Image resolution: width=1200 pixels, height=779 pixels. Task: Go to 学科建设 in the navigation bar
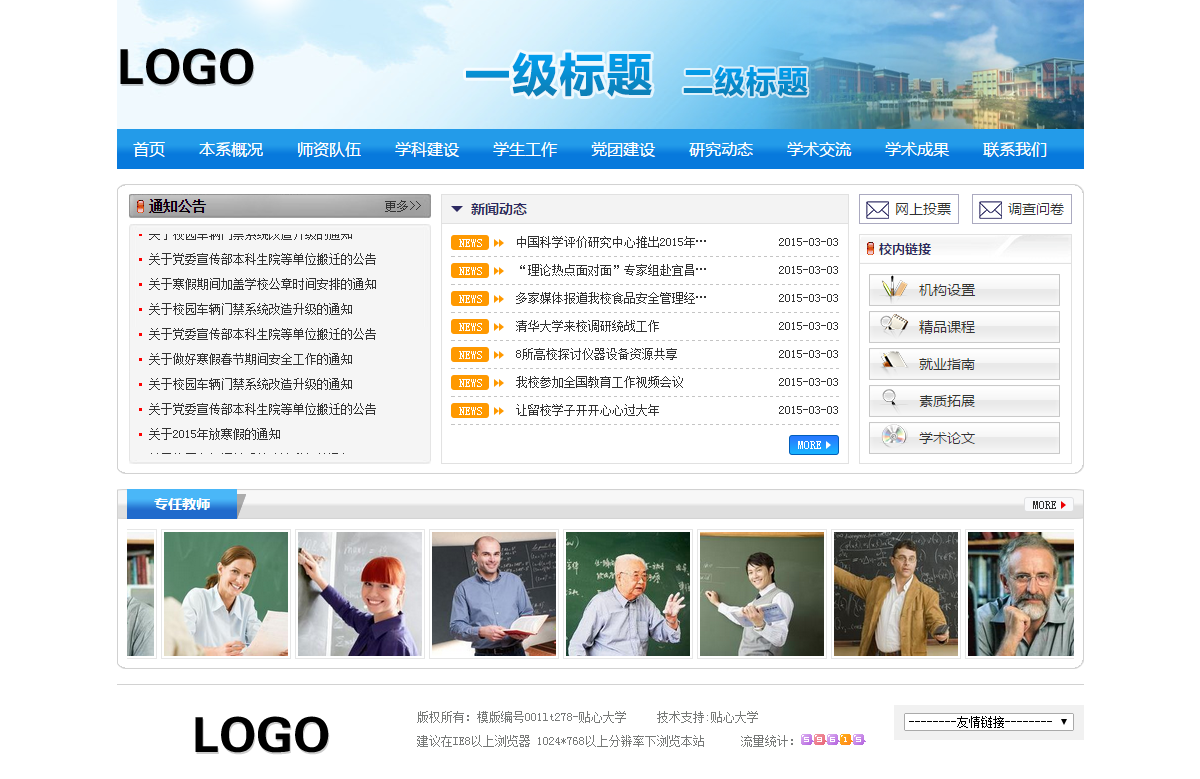427,150
